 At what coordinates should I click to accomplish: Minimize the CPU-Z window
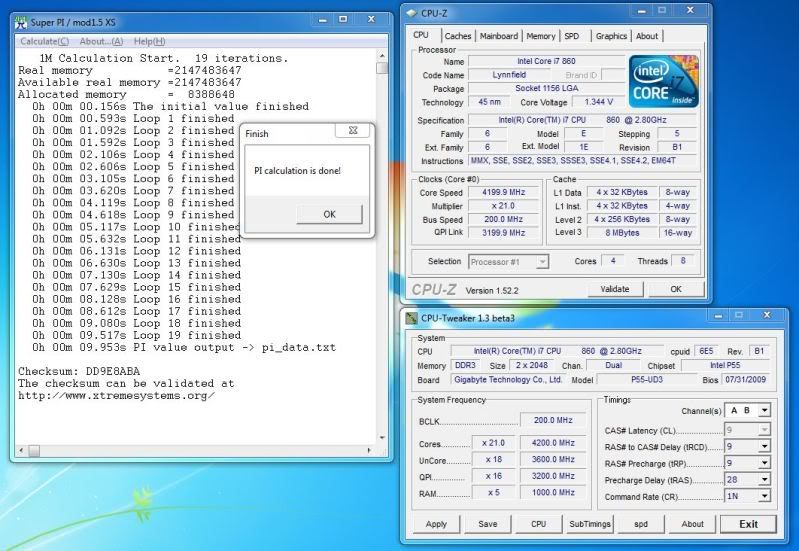tap(641, 11)
